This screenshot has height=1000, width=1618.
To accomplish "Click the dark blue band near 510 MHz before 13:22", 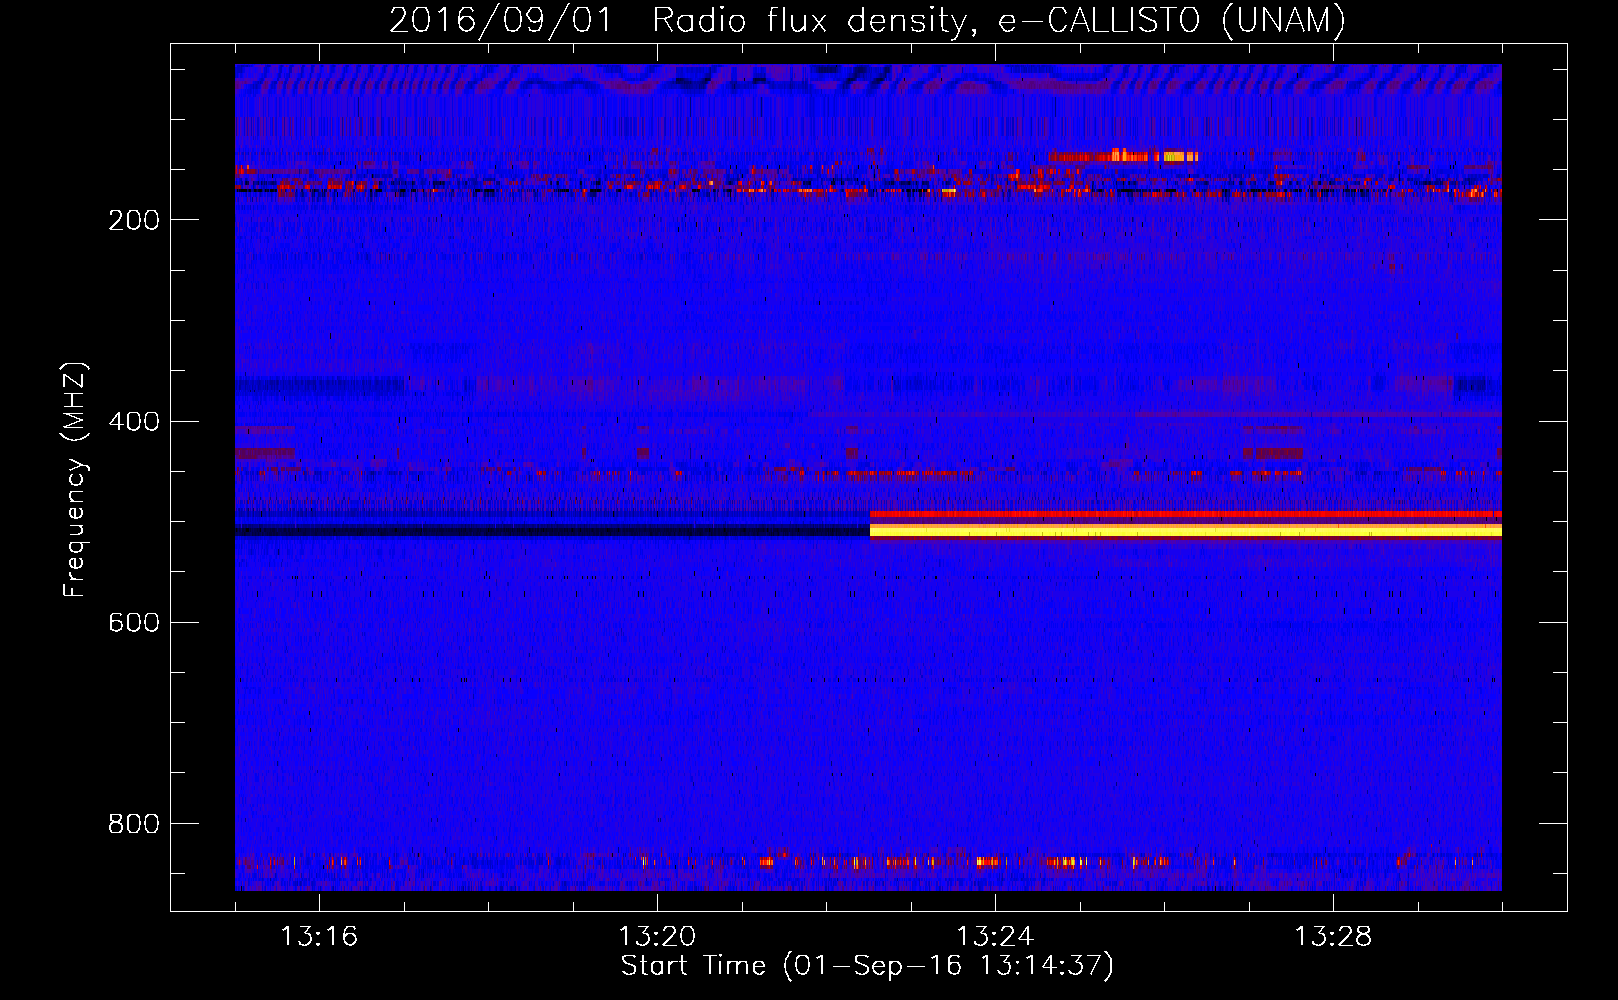I will [552, 529].
